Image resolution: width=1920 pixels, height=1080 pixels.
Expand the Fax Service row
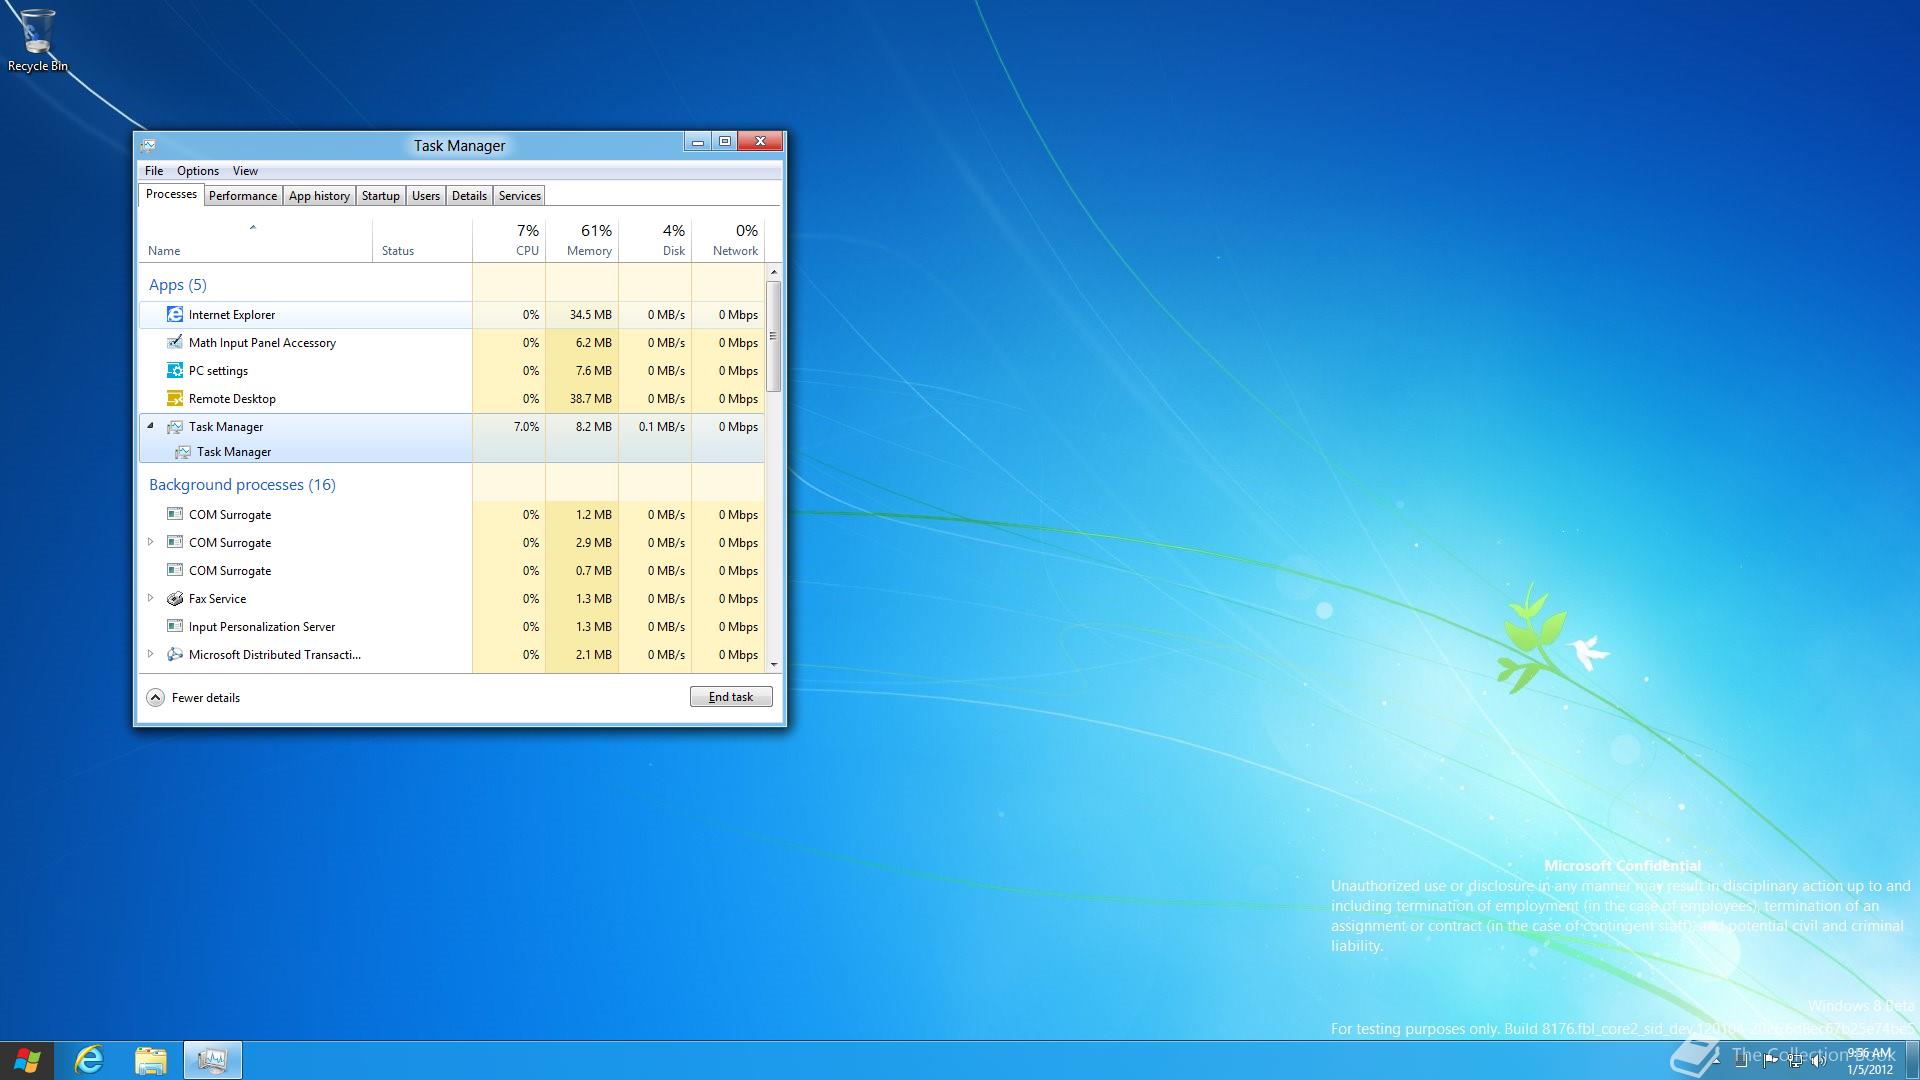151,598
